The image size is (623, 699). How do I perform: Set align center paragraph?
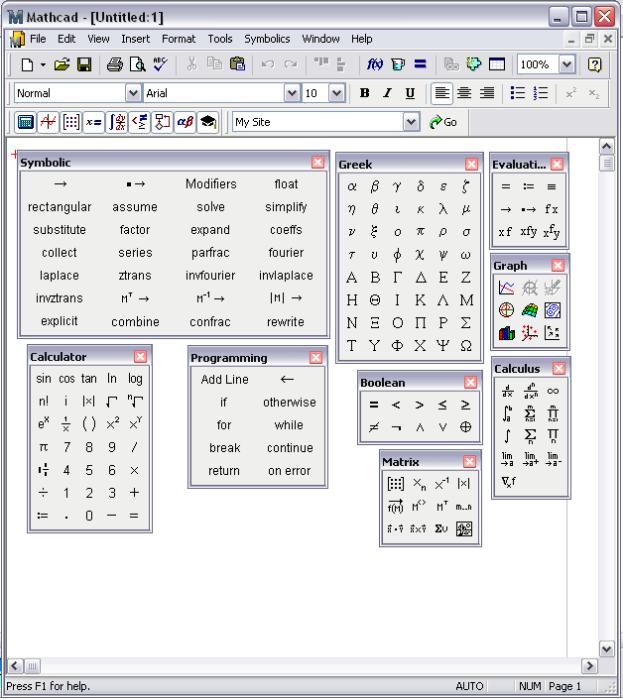coord(464,93)
